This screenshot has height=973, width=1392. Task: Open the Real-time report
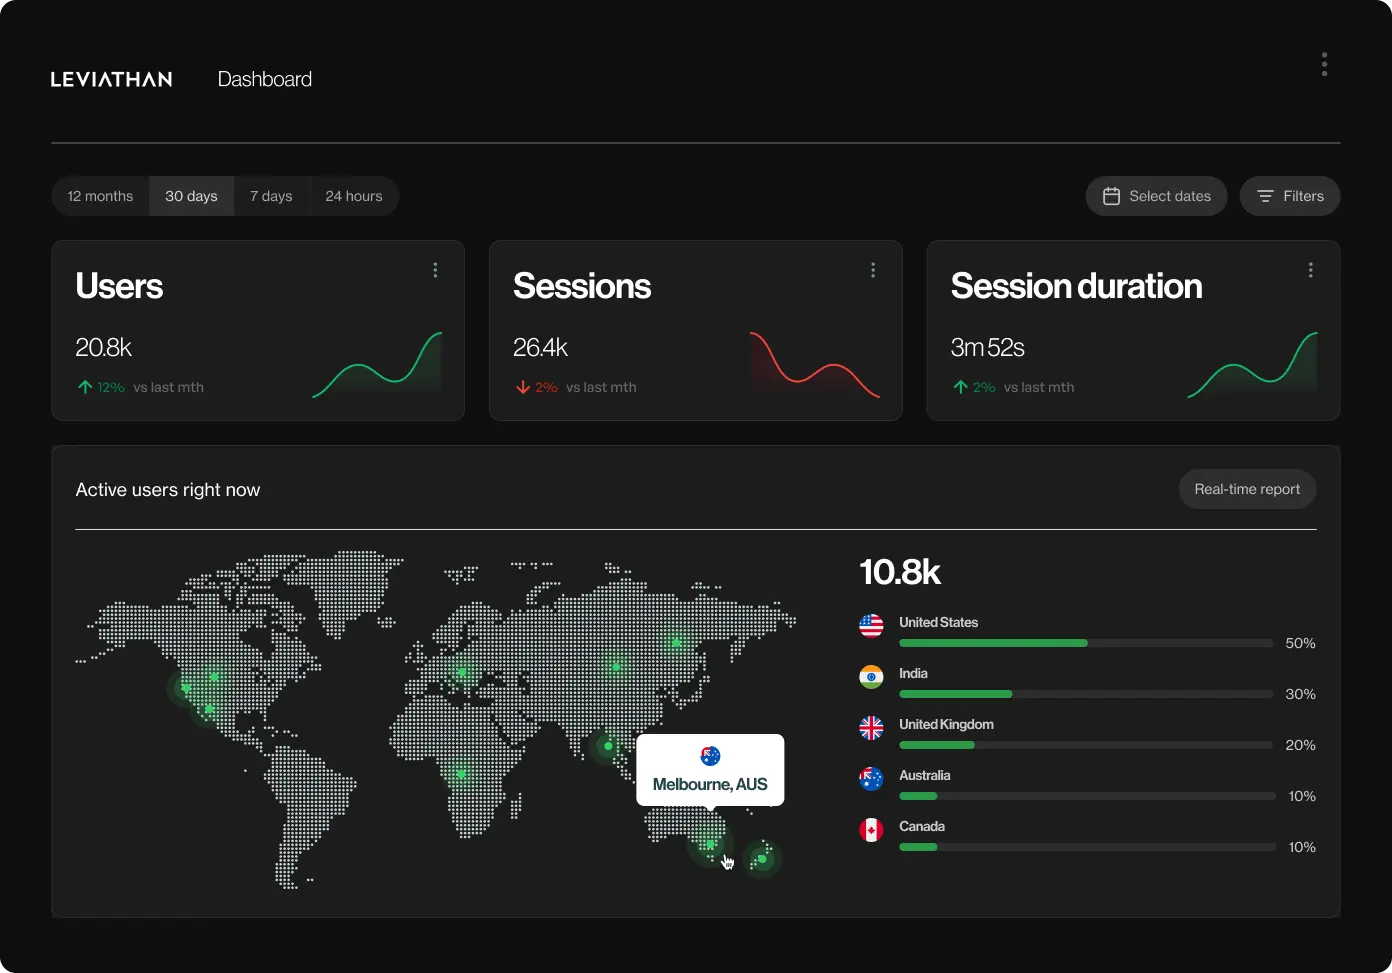[x=1247, y=489]
